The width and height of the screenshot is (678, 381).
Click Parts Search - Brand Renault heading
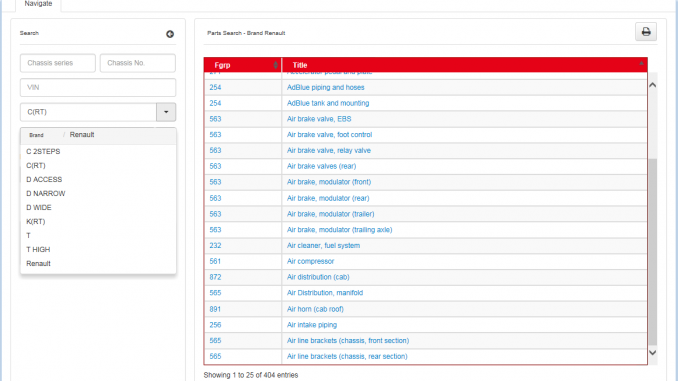pos(246,33)
